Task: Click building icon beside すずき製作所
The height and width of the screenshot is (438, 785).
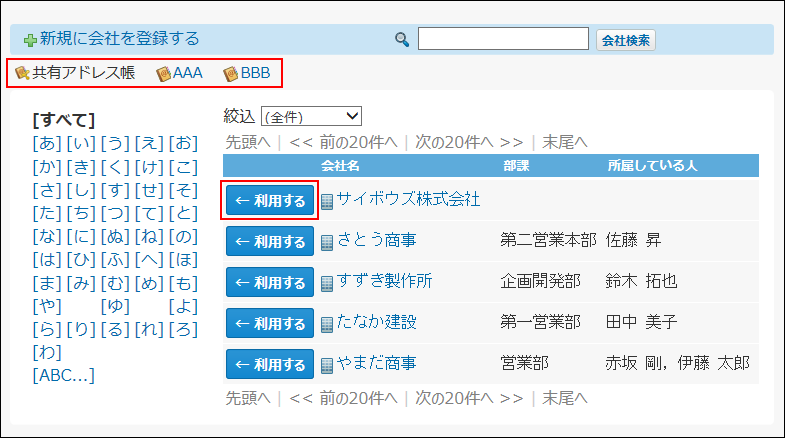Action: click(327, 284)
